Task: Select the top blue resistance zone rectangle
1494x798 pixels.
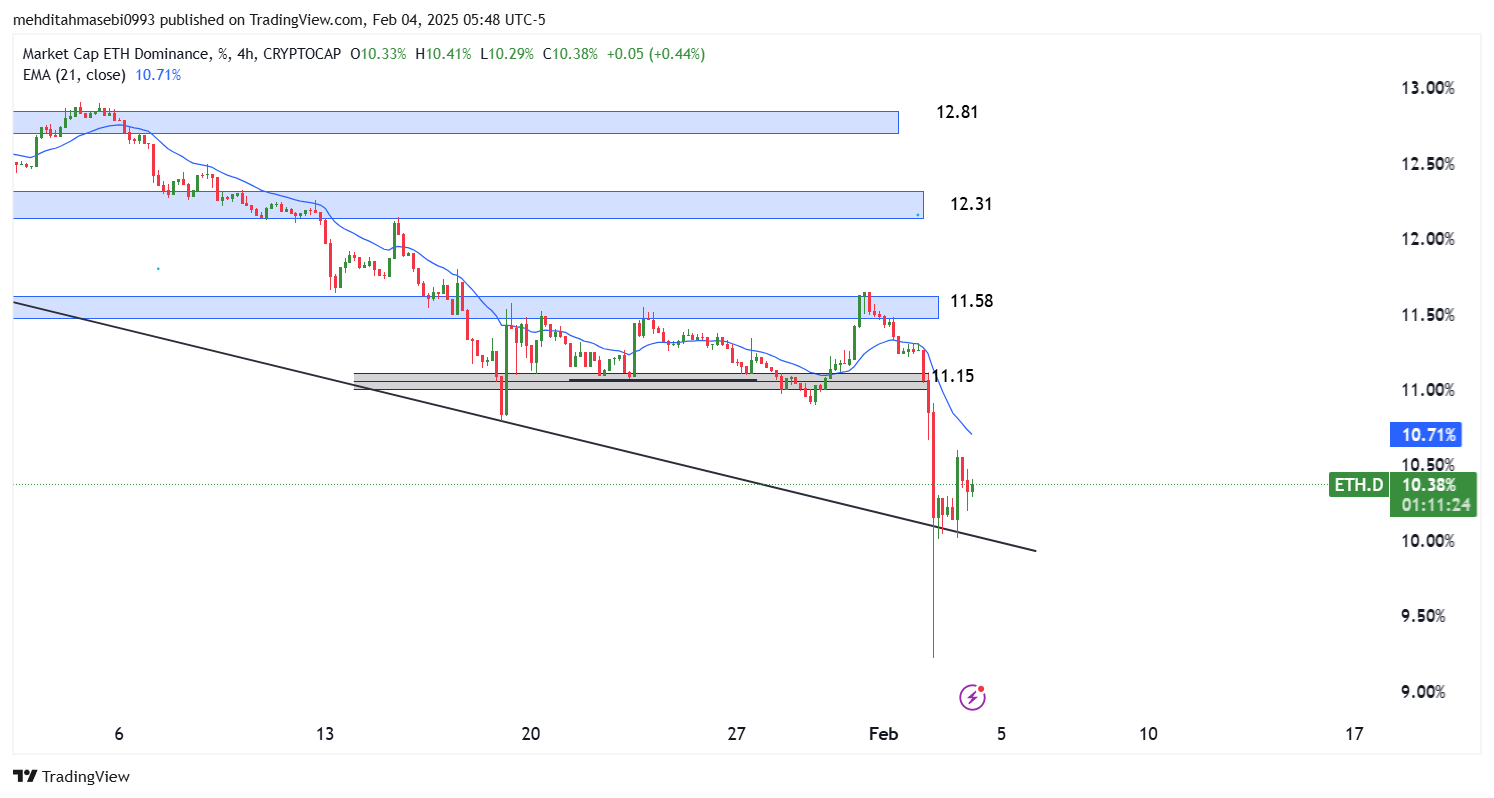Action: coord(456,122)
